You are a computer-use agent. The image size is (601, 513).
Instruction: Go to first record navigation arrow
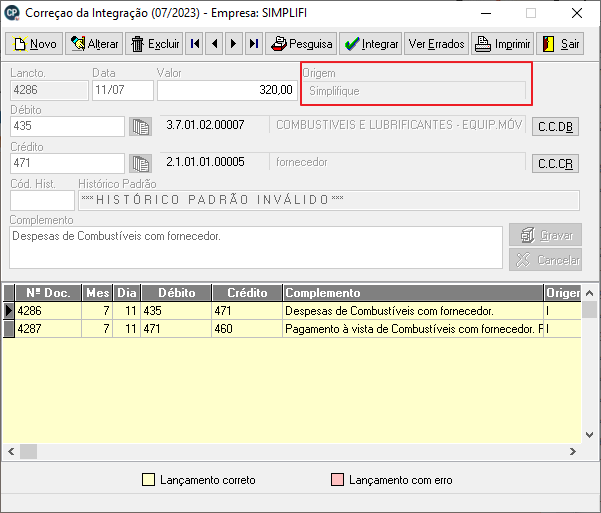tap(194, 44)
